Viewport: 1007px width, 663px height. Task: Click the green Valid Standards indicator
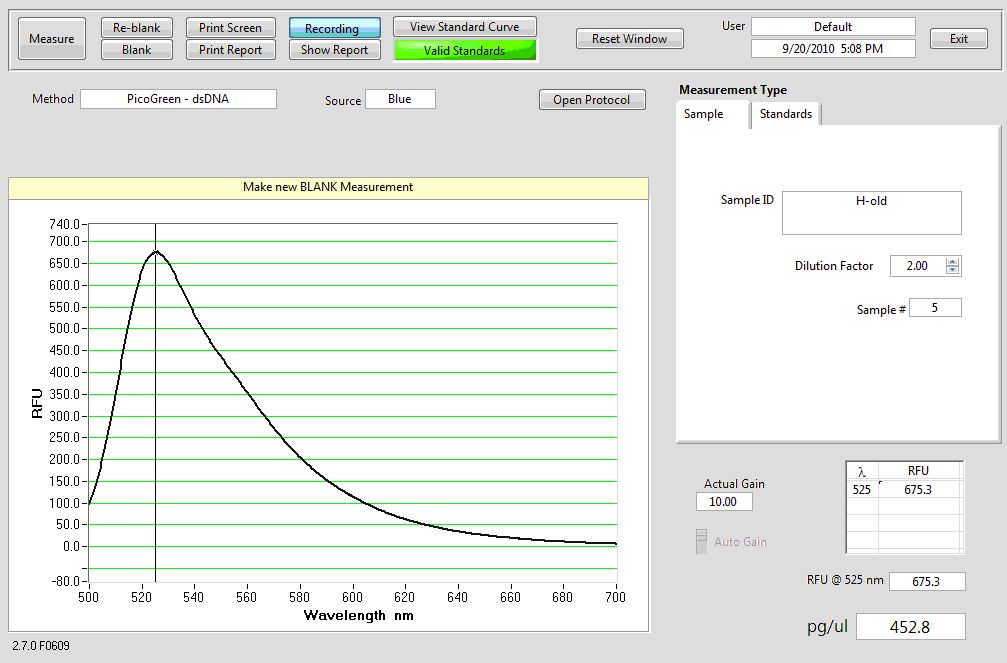coord(465,50)
